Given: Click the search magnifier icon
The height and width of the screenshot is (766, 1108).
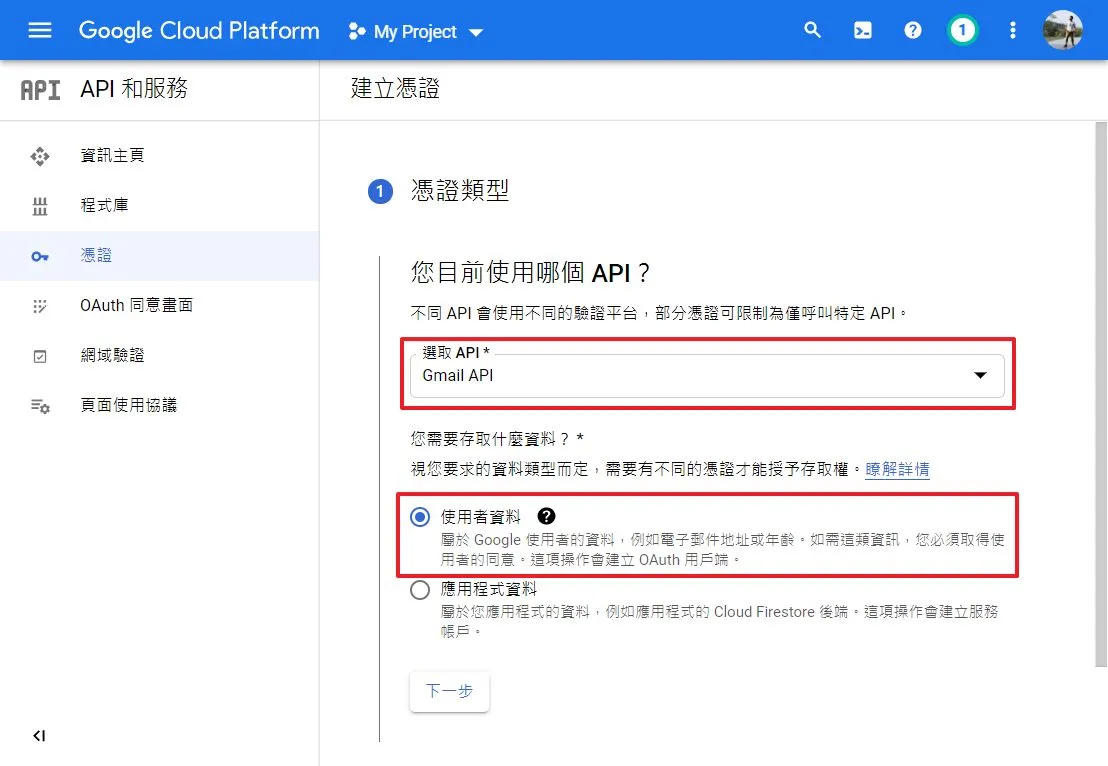Looking at the screenshot, I should [x=813, y=30].
